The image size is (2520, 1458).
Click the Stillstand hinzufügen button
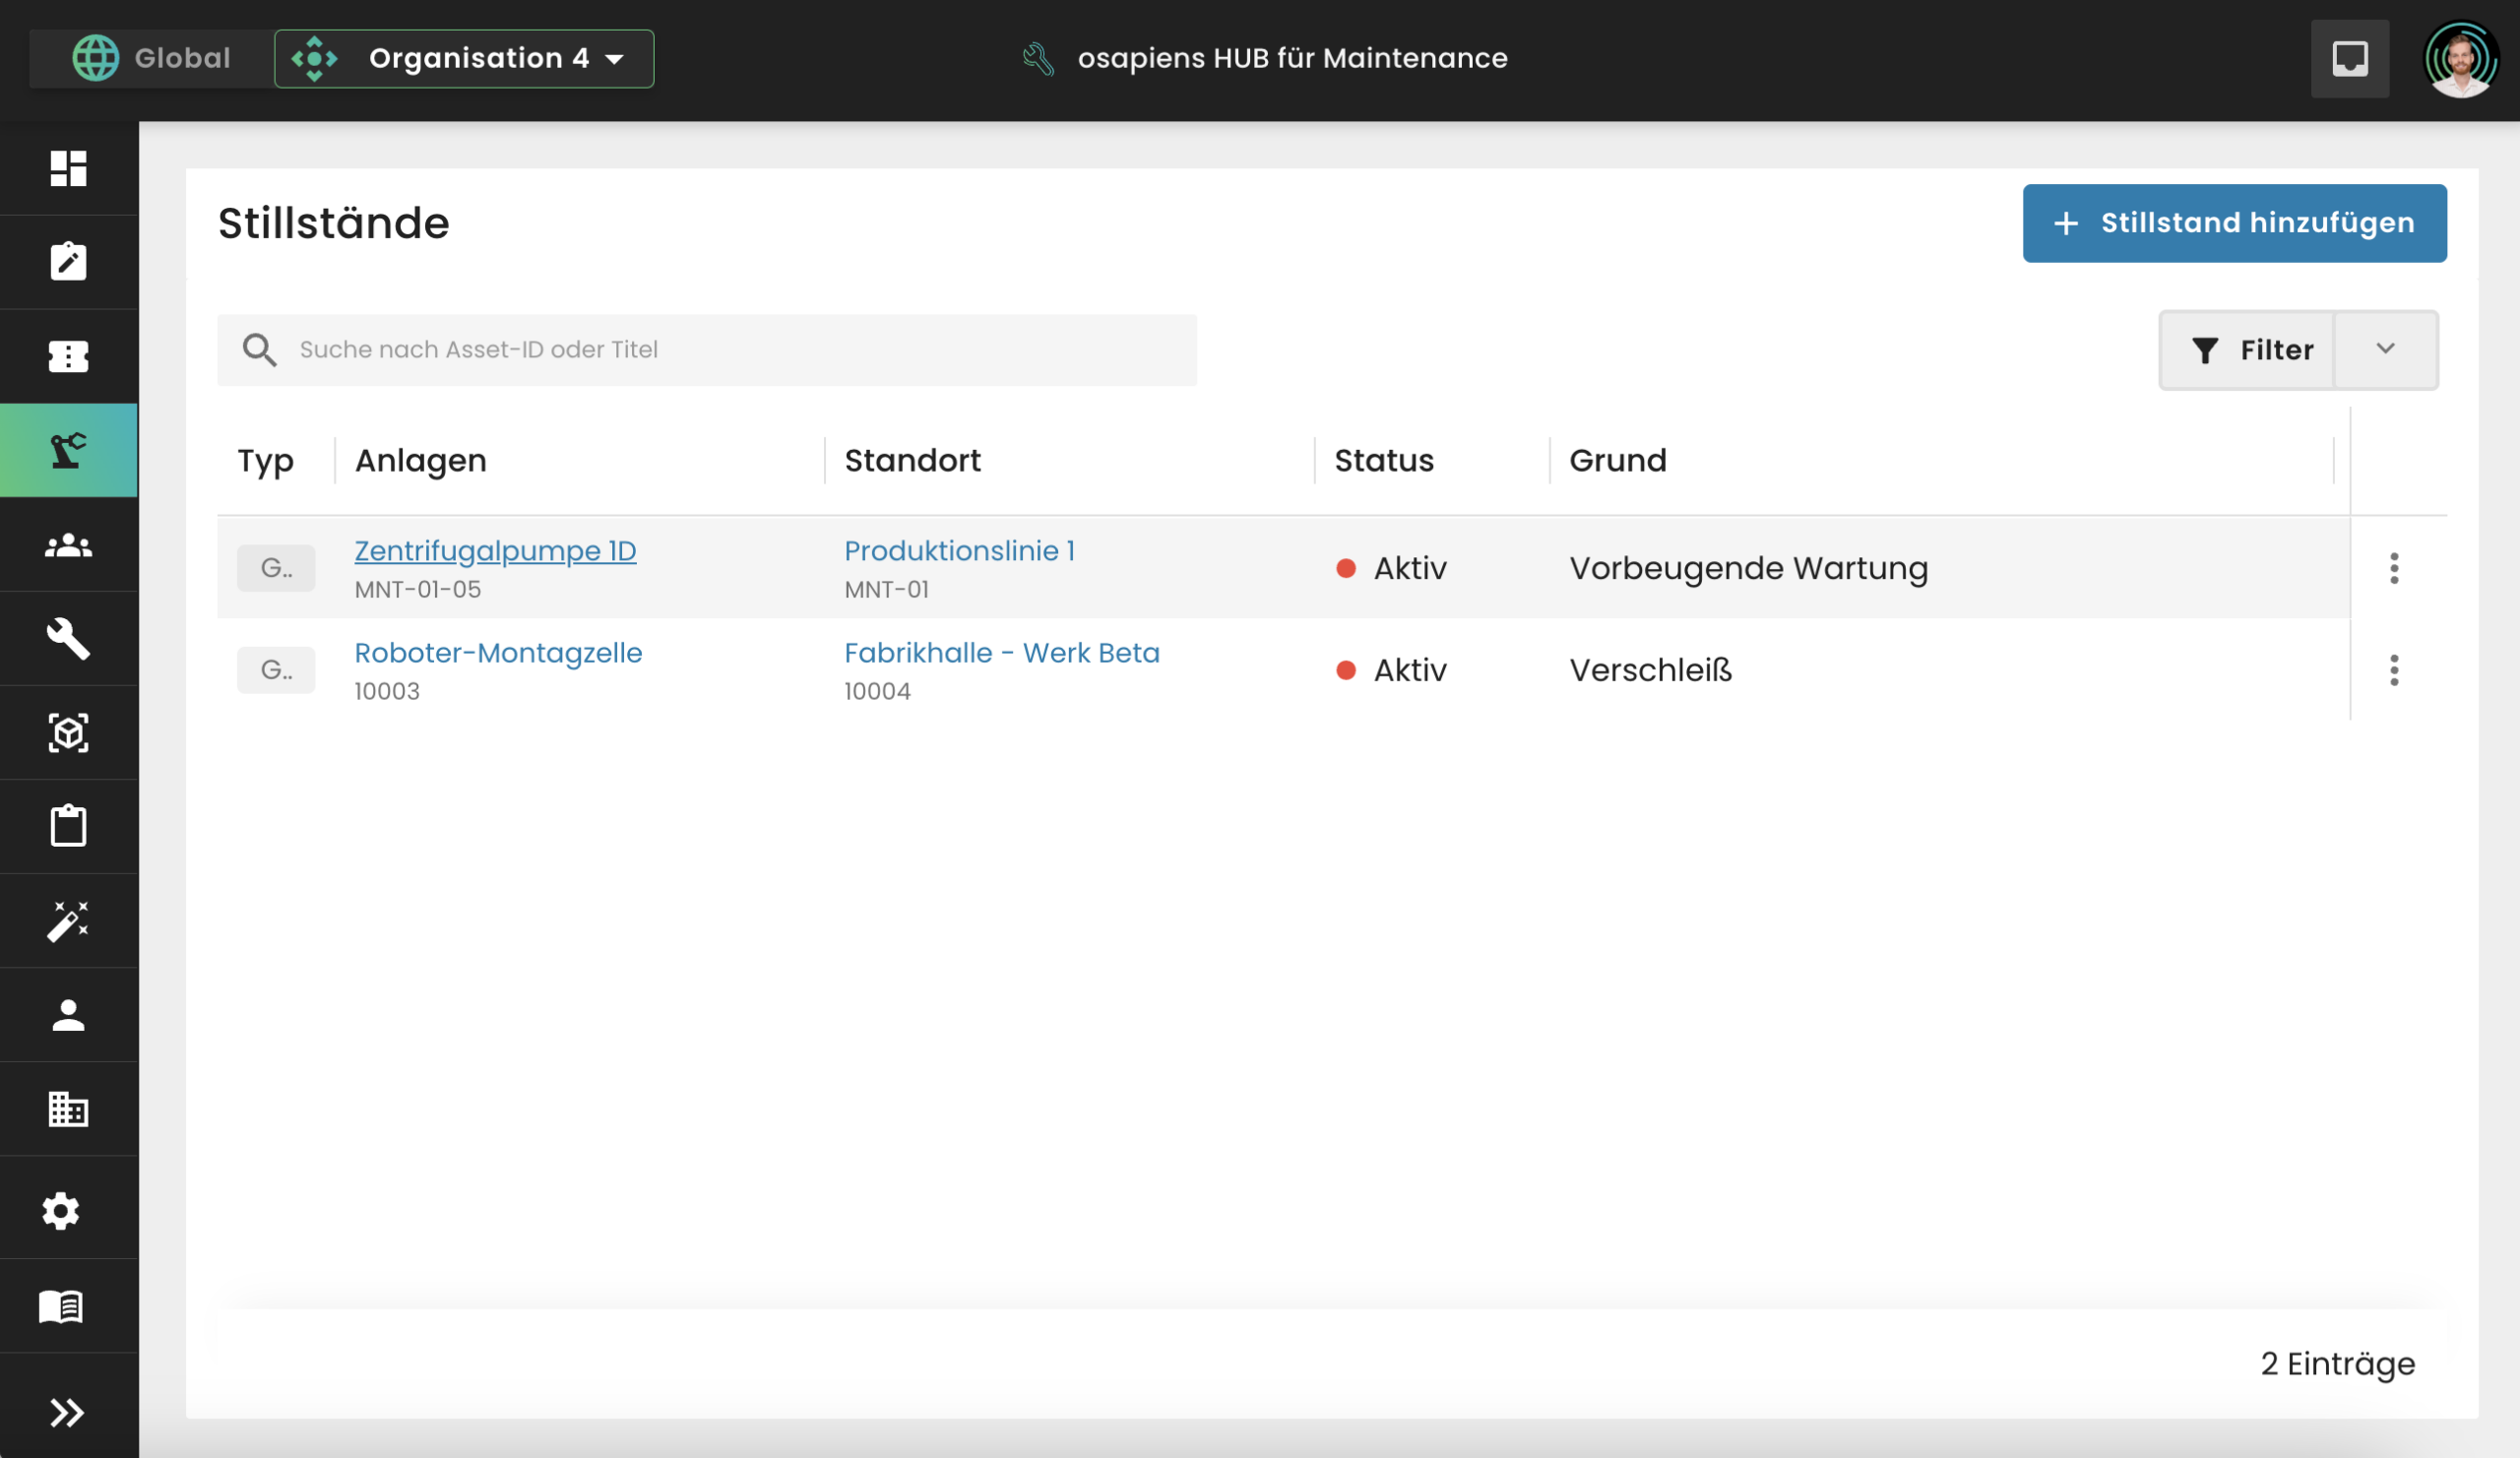click(x=2233, y=223)
